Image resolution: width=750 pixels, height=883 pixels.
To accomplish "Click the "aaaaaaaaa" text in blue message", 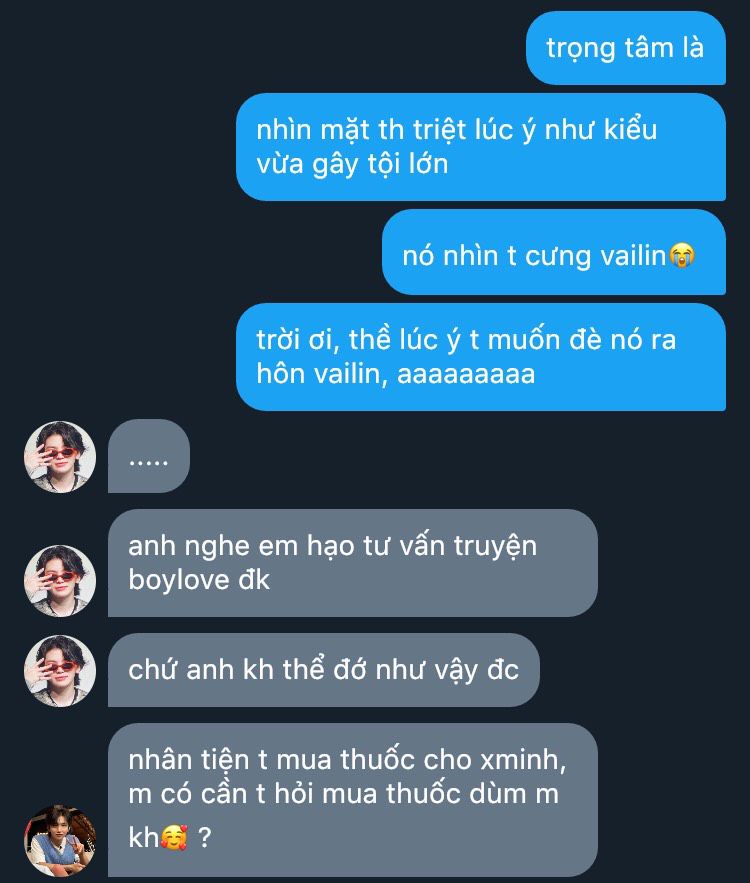I will (x=466, y=374).
